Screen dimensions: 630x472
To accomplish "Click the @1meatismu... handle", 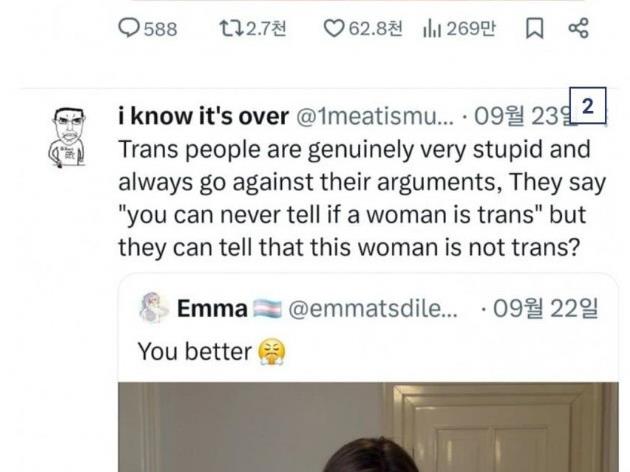I will point(377,116).
